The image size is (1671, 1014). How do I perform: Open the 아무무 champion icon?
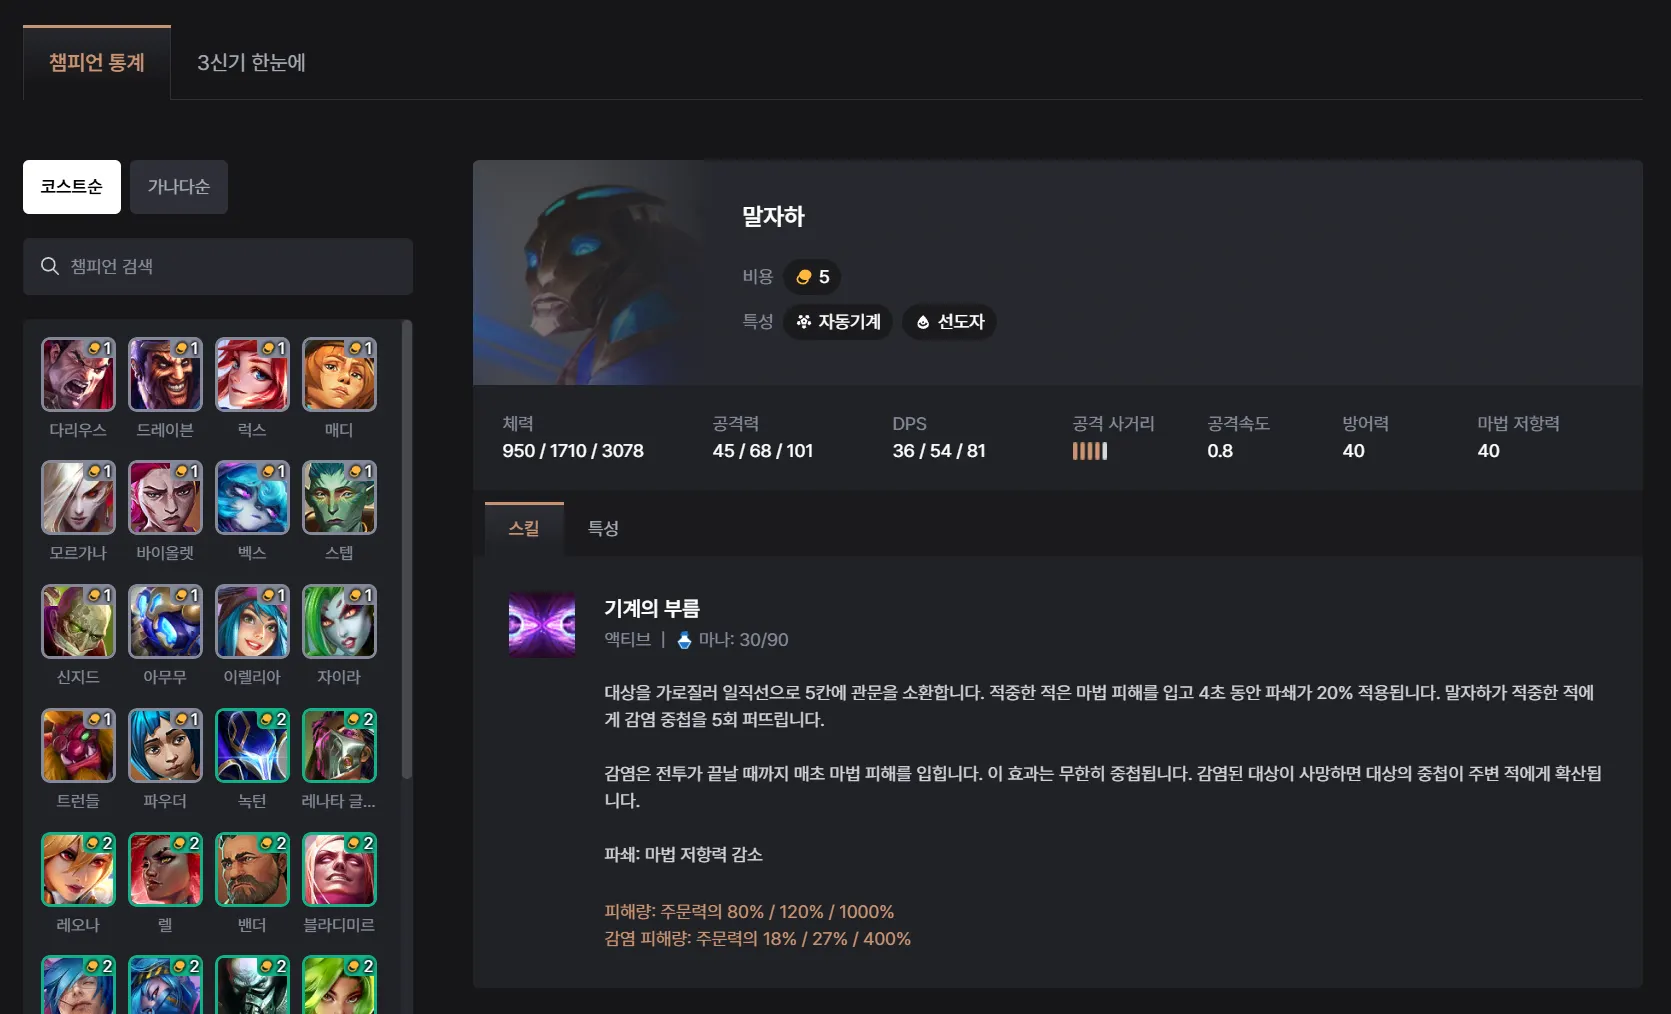coord(165,622)
